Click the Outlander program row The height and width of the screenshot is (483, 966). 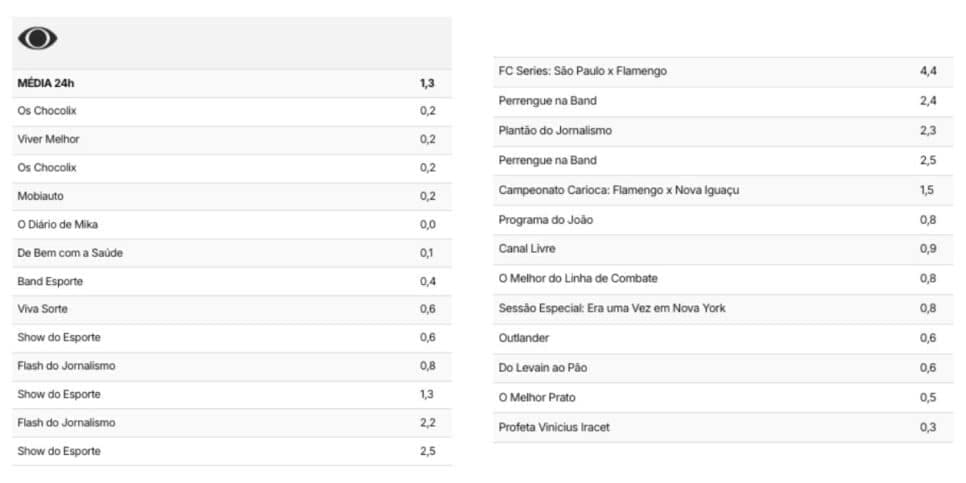pyautogui.click(x=723, y=338)
